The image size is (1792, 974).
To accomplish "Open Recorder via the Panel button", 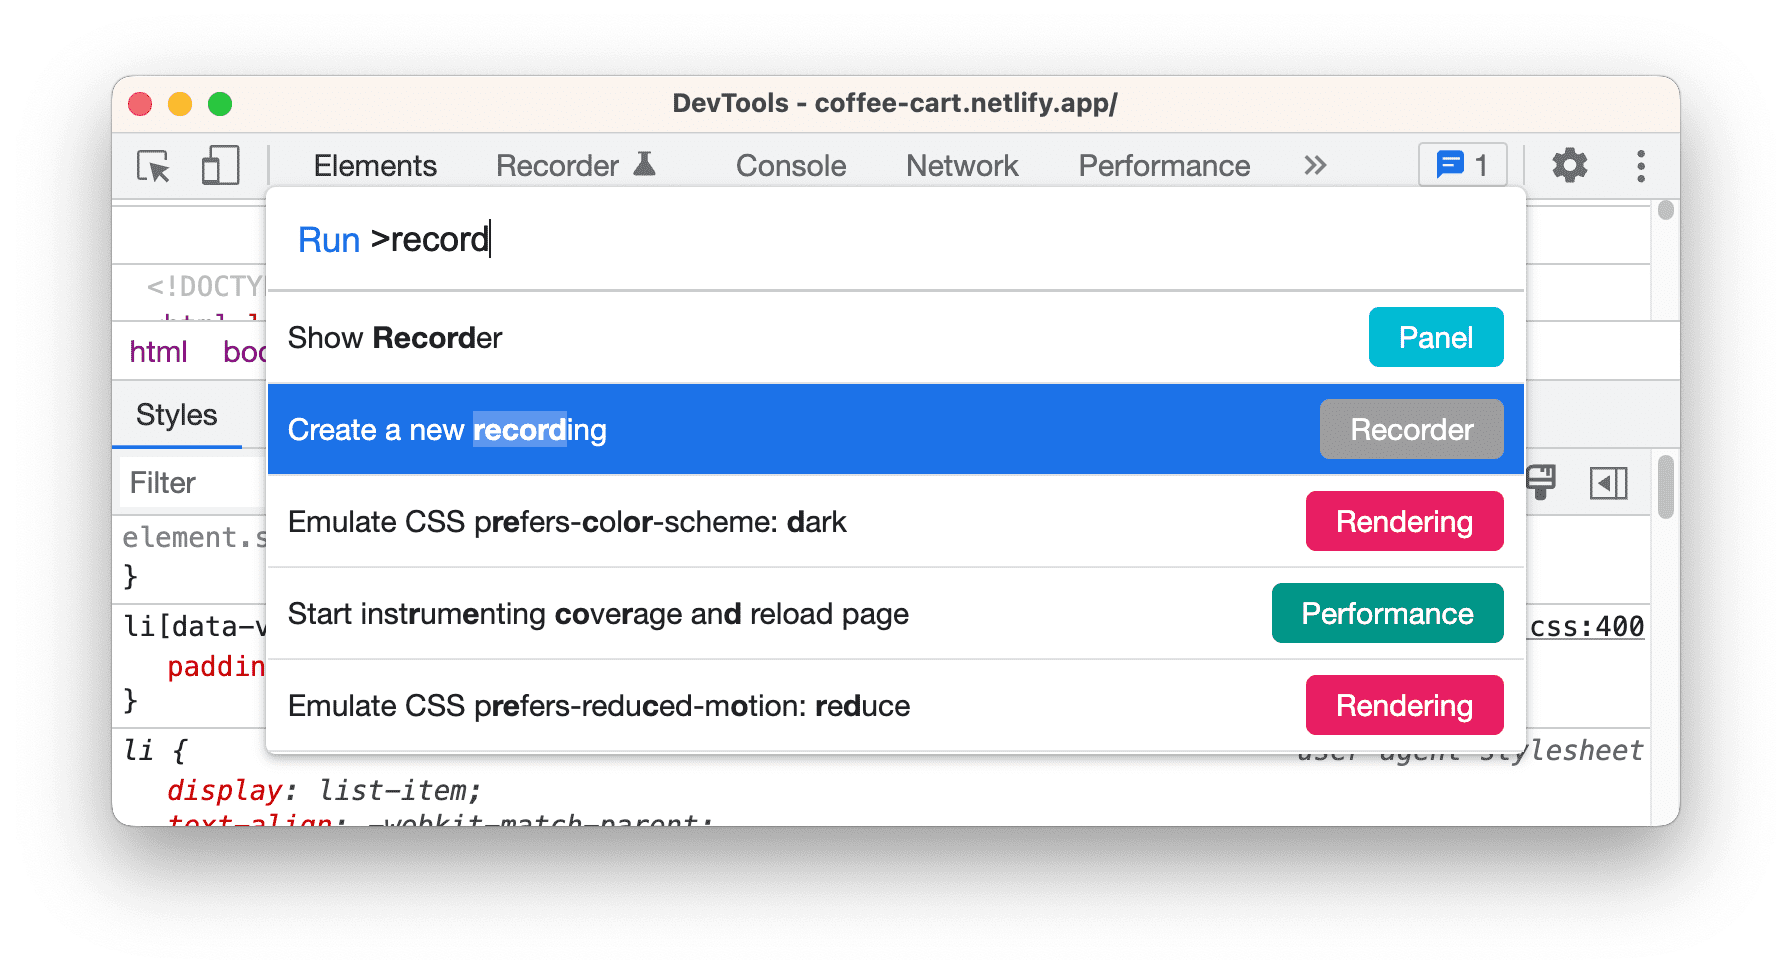I will click(1435, 337).
